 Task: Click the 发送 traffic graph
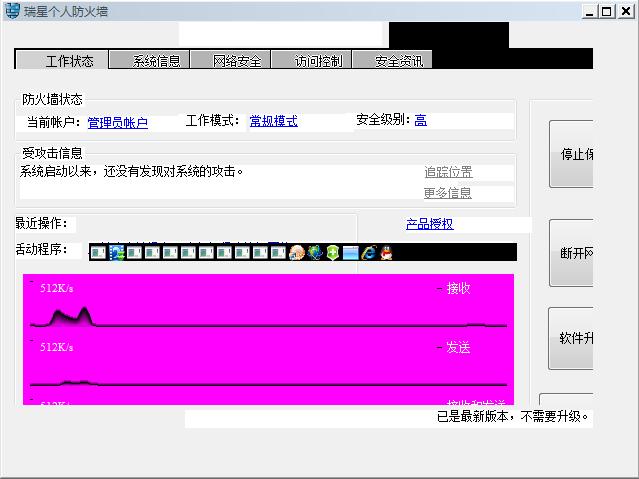269,363
